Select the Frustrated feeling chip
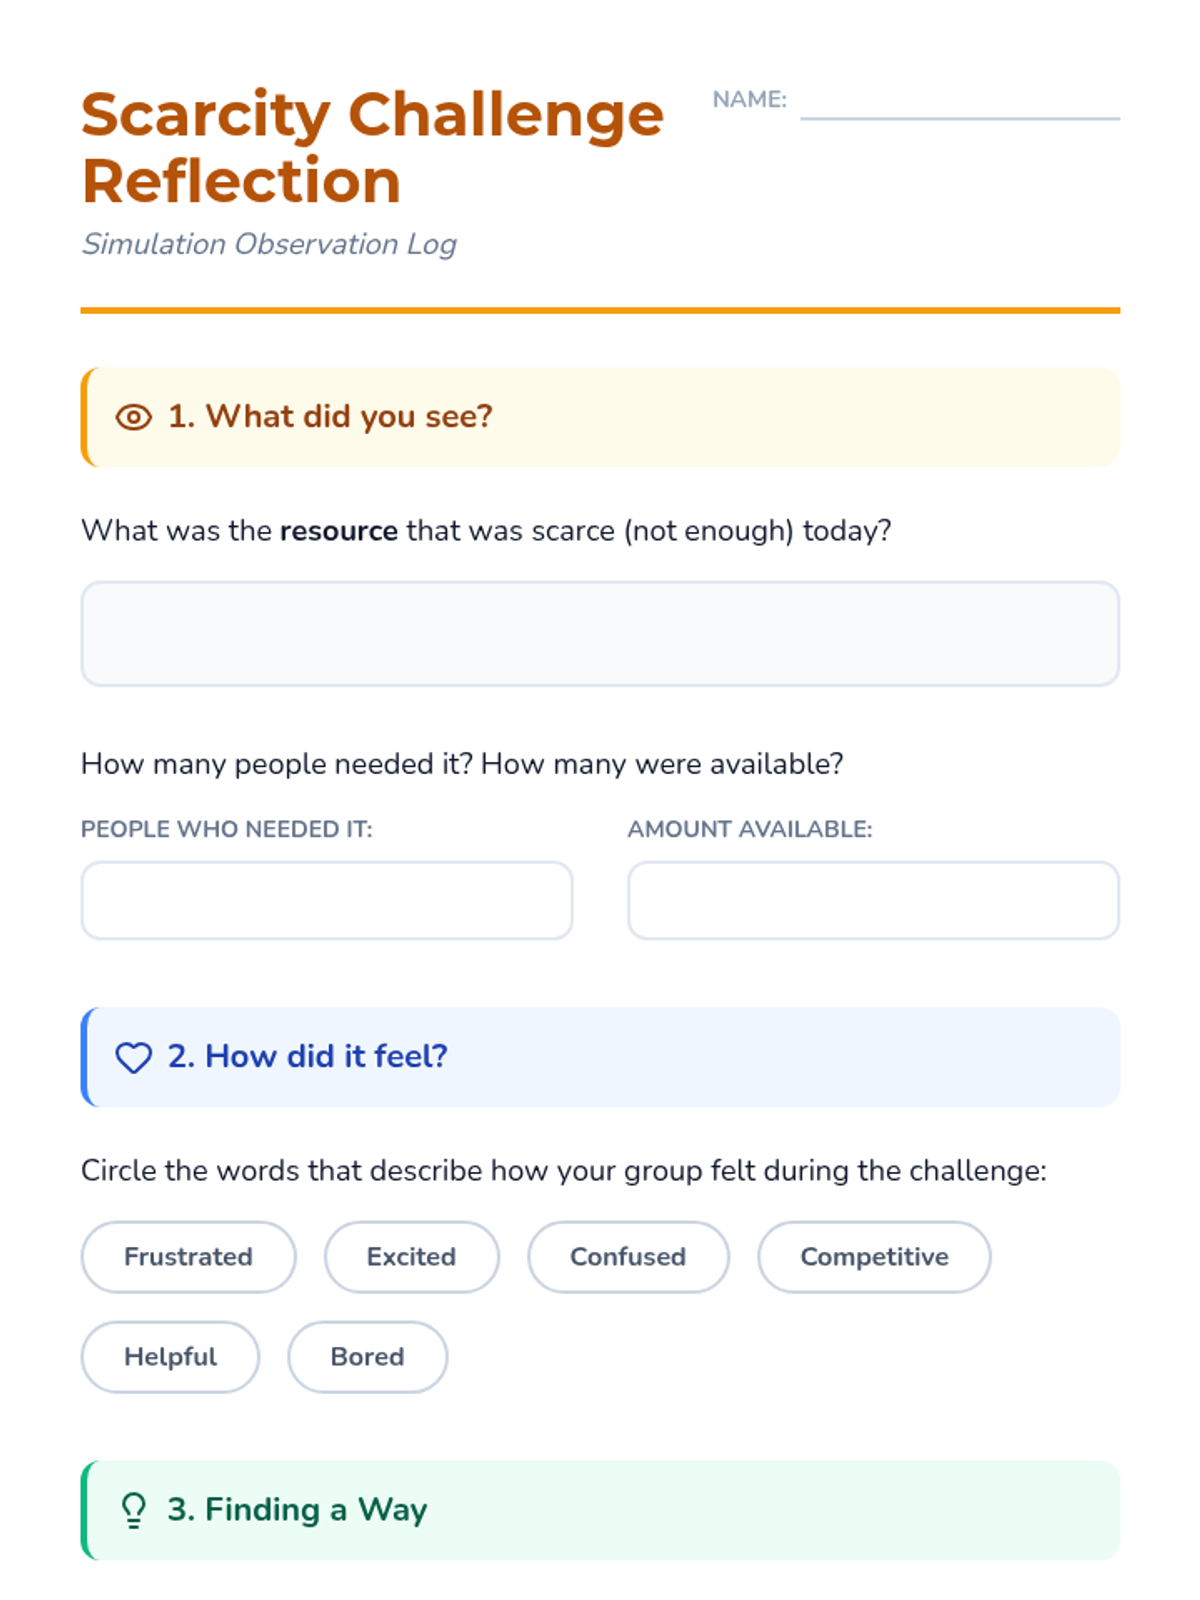1200x1600 pixels. 188,1257
